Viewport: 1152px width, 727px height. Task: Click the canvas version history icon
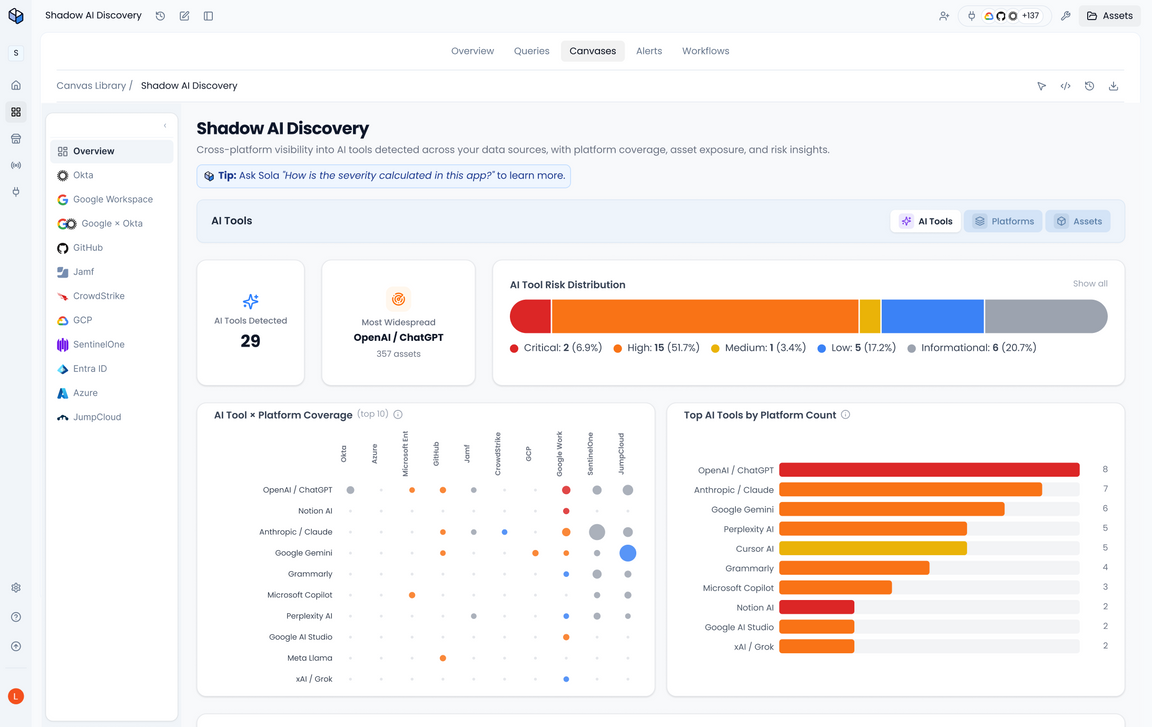pyautogui.click(x=1090, y=86)
